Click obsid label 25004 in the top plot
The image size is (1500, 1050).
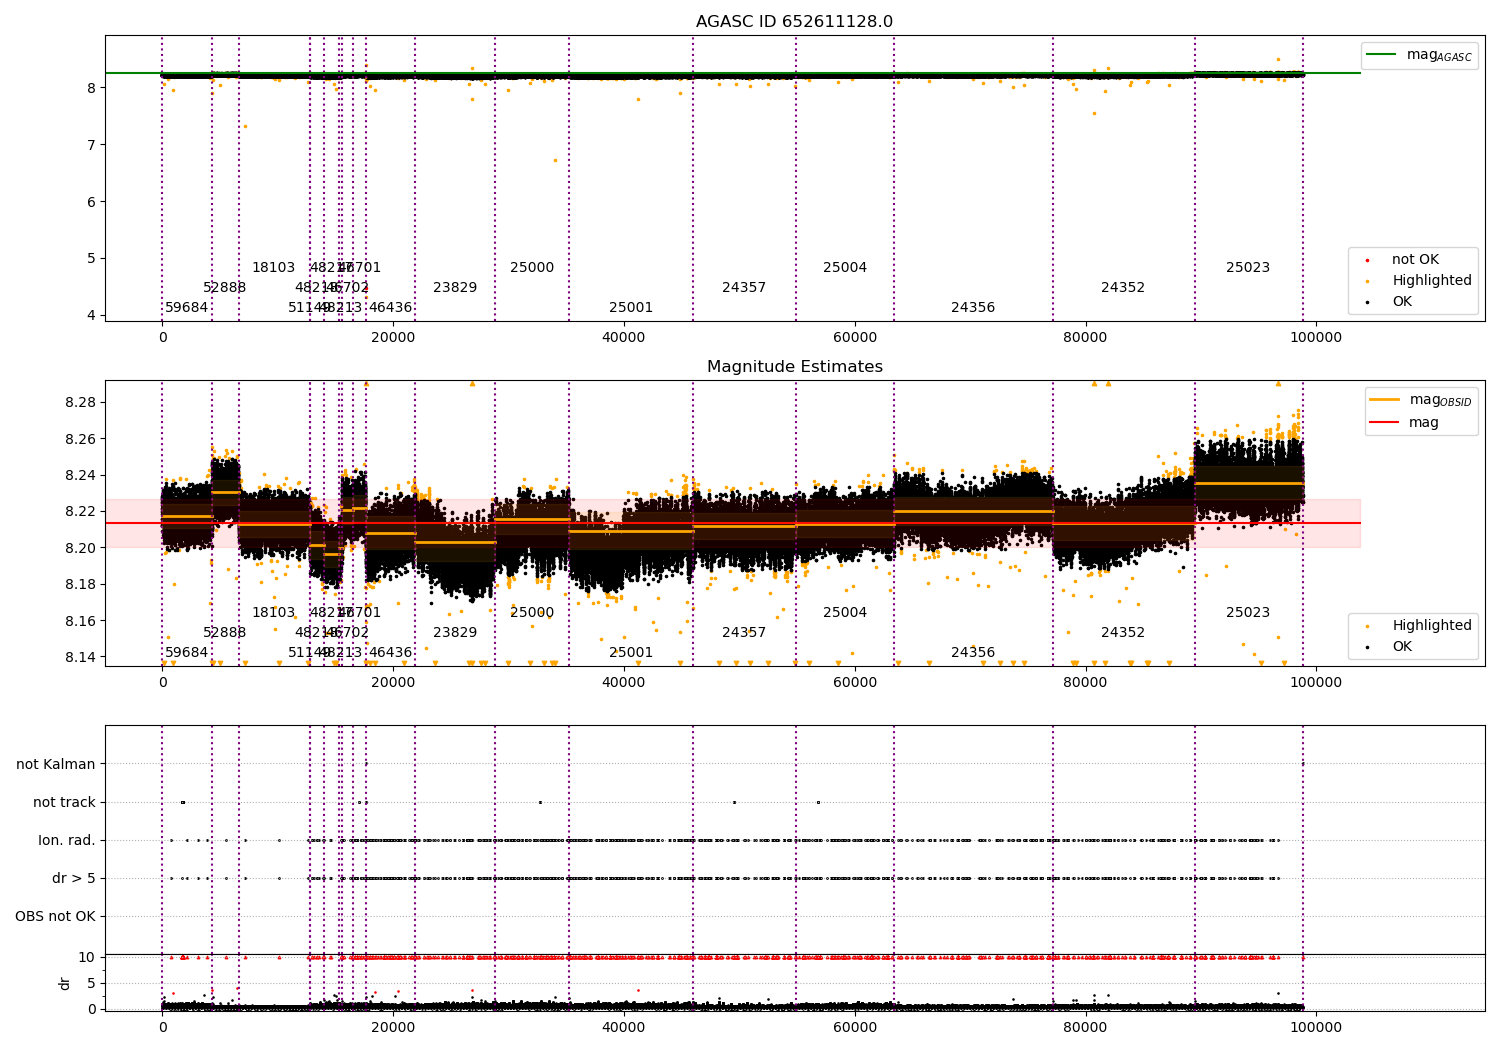845,268
